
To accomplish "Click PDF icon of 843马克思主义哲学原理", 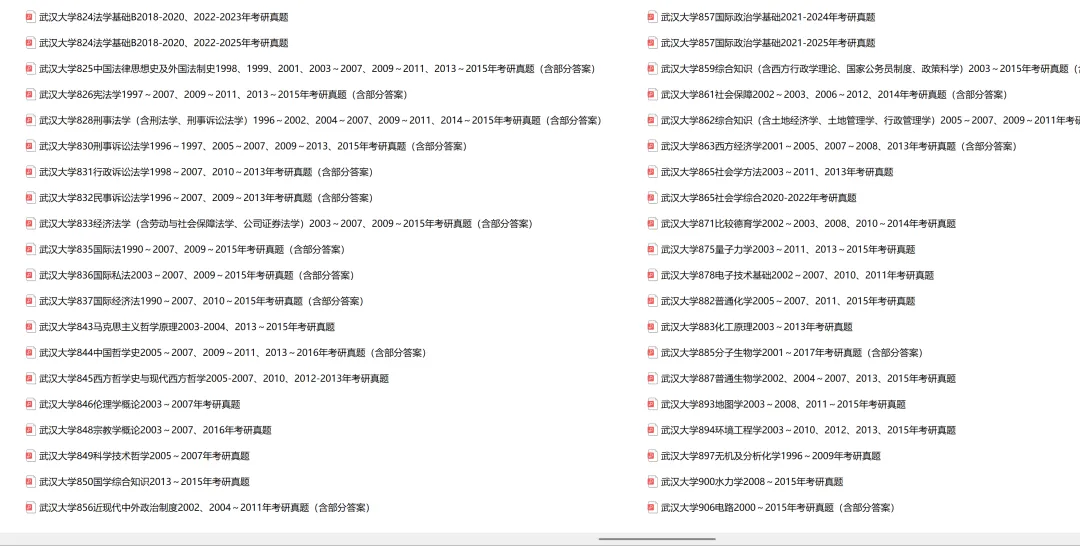I will click(x=30, y=326).
